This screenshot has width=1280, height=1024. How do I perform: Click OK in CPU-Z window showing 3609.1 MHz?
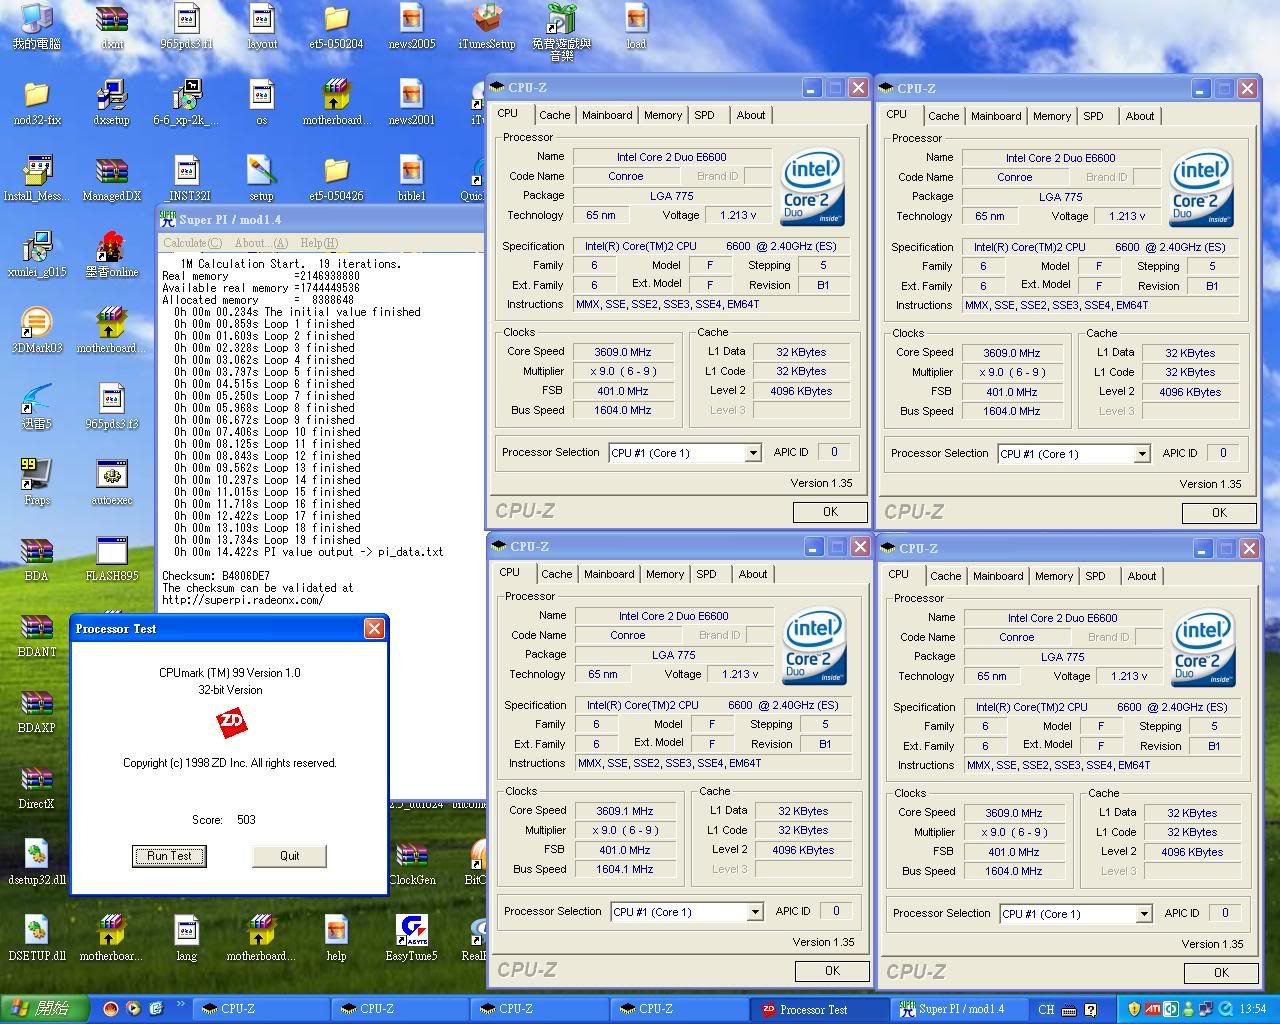click(833, 971)
